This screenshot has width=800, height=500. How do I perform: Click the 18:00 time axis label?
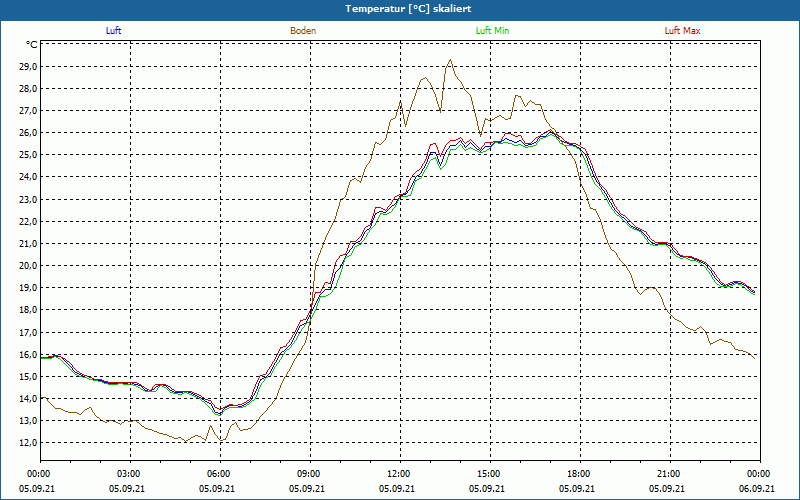pyautogui.click(x=581, y=474)
